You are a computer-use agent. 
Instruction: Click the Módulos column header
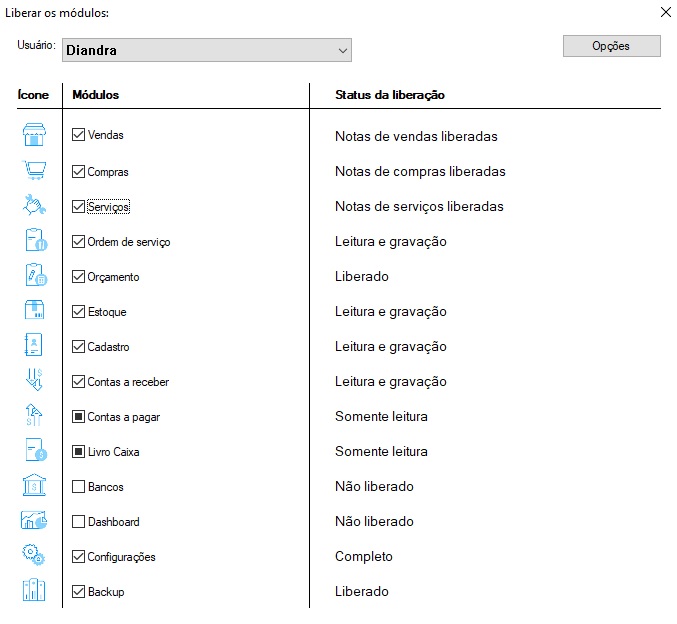pos(96,95)
